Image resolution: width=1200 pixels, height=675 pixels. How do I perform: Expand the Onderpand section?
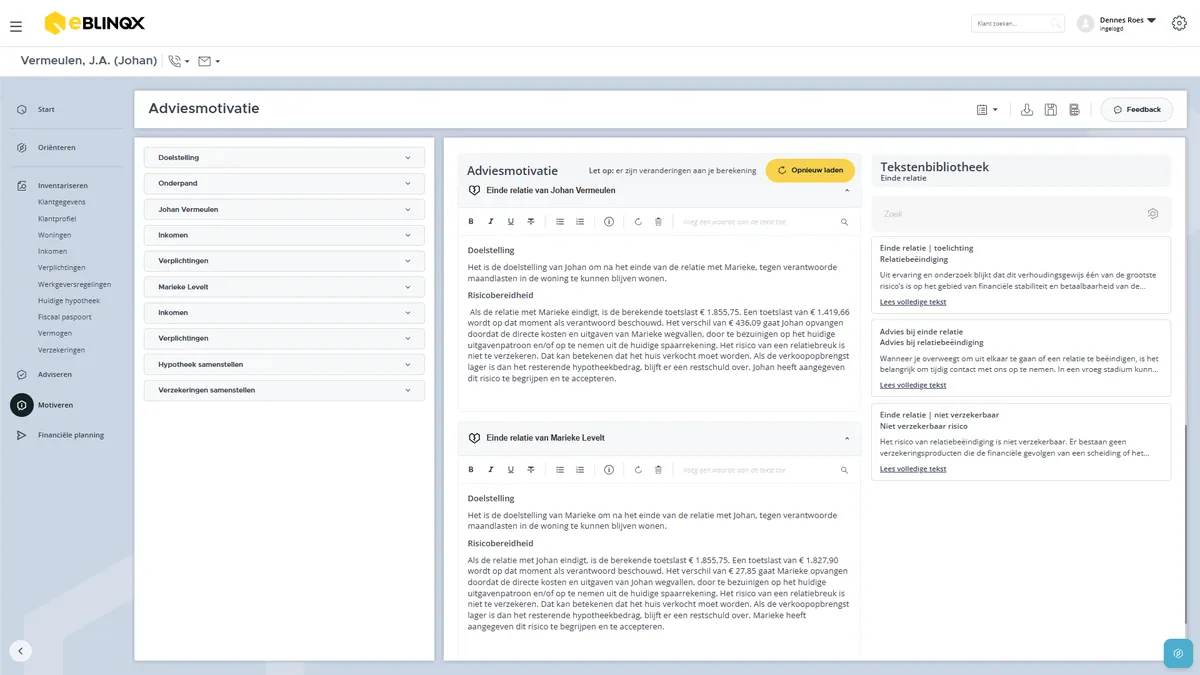[284, 183]
